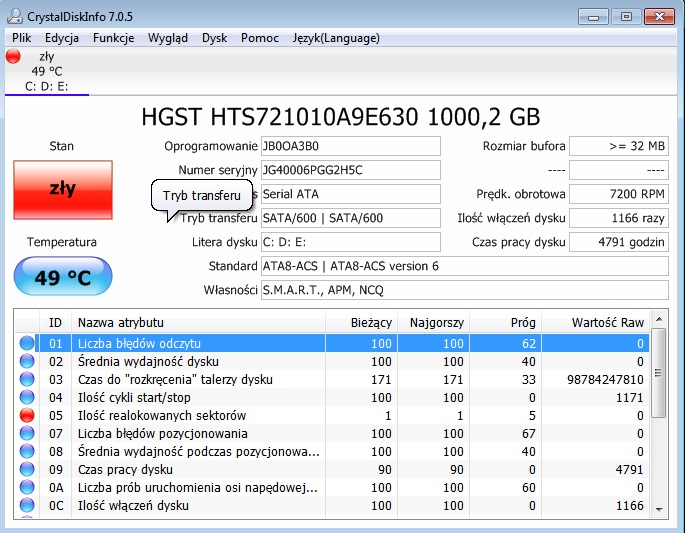The image size is (685, 533).
Task: Click the red 'zły' health status button
Action: [x=63, y=190]
